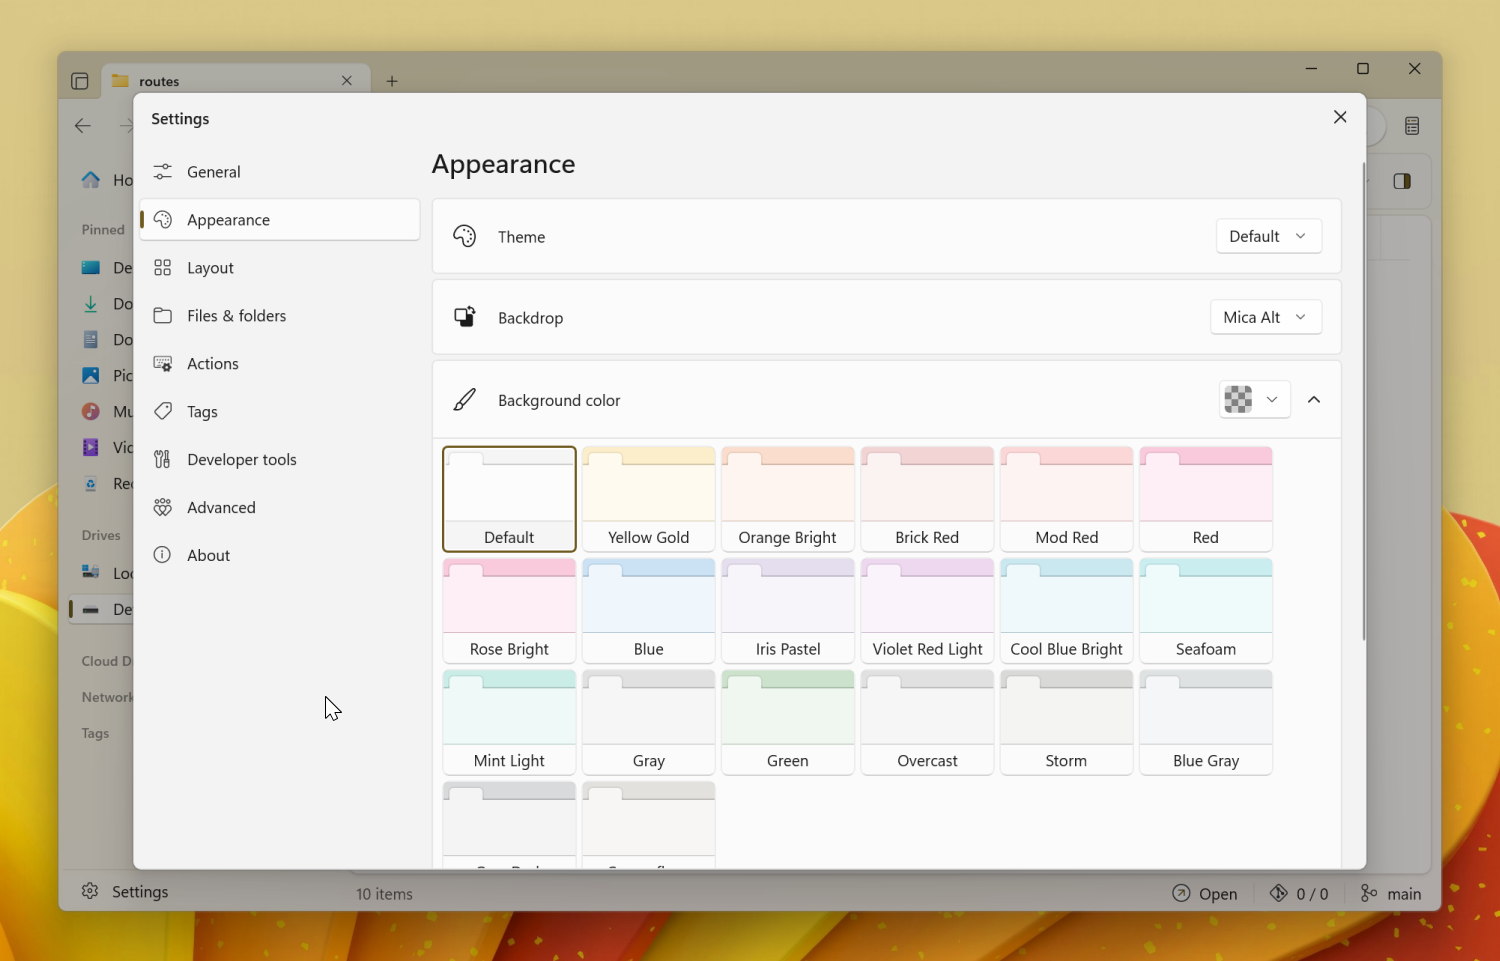Open the Backdrop dropdown showing Mica Alt
Viewport: 1500px width, 961px height.
click(1265, 317)
